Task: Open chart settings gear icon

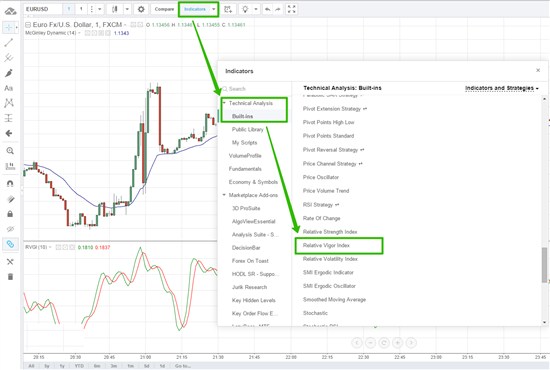Action: 141,9
